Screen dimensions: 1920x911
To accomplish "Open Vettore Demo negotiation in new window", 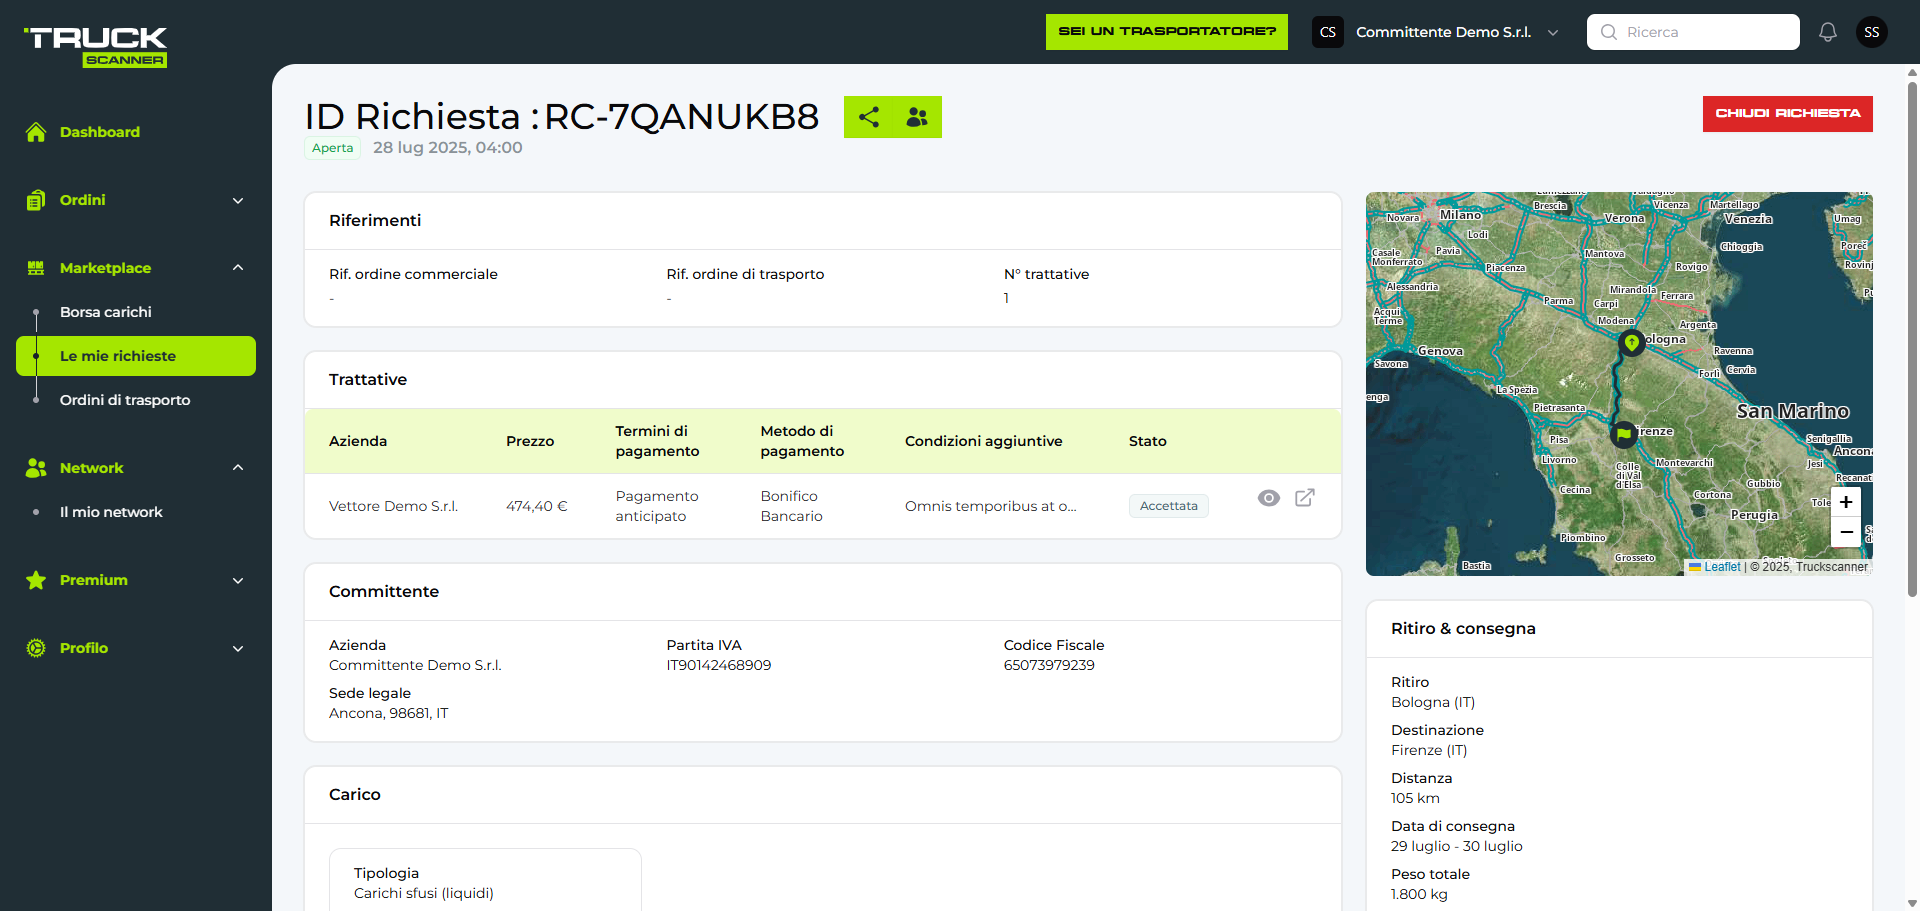I will point(1305,498).
